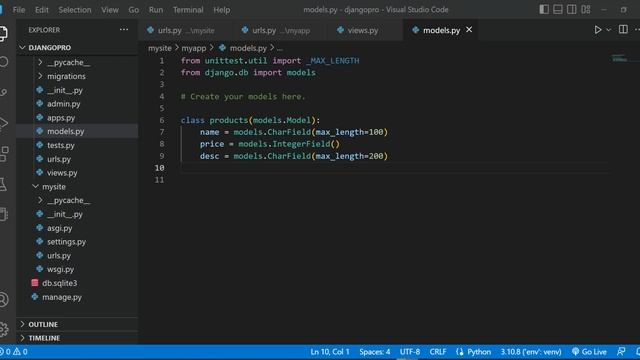The width and height of the screenshot is (640, 360).
Task: Open asgi.py in the explorer
Action: (x=78, y=228)
